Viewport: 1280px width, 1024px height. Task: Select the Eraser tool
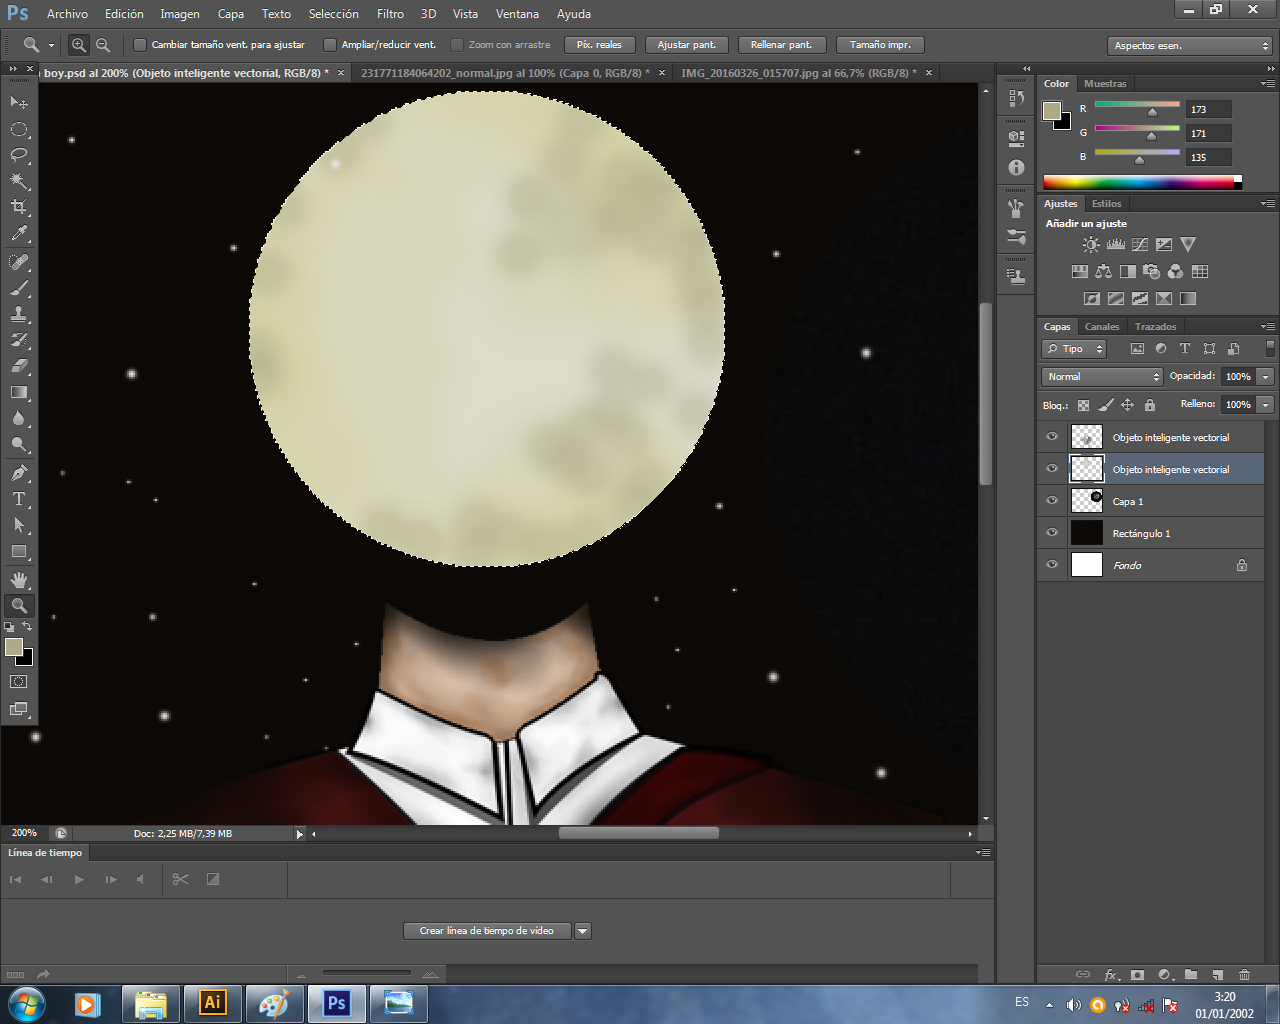click(x=19, y=366)
